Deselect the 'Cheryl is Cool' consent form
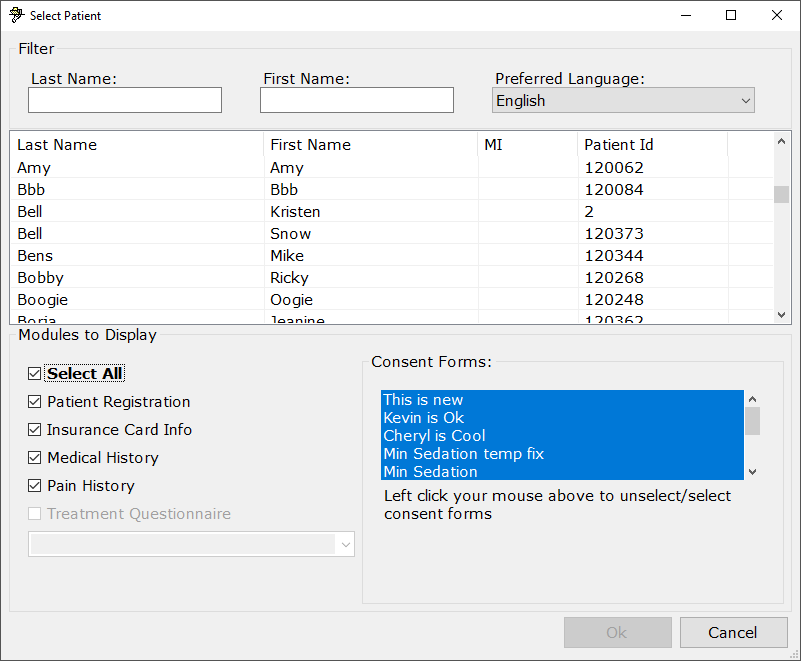Viewport: 801px width, 661px height. coord(434,436)
